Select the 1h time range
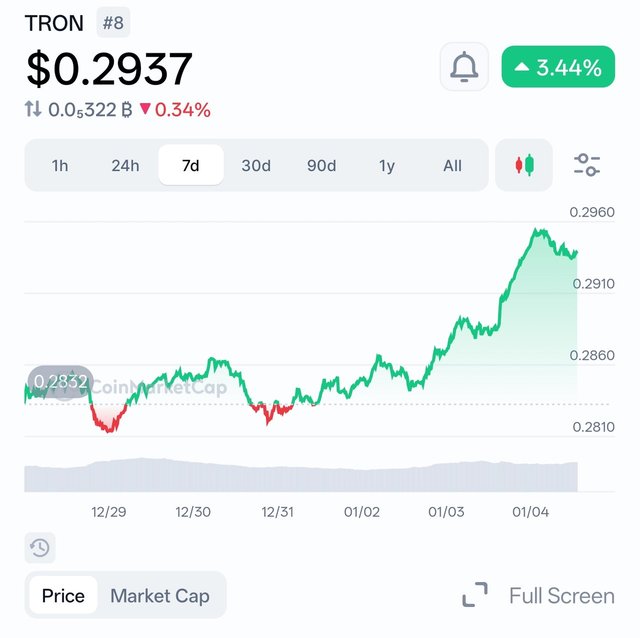Viewport: 640px width, 638px height. pyautogui.click(x=60, y=165)
